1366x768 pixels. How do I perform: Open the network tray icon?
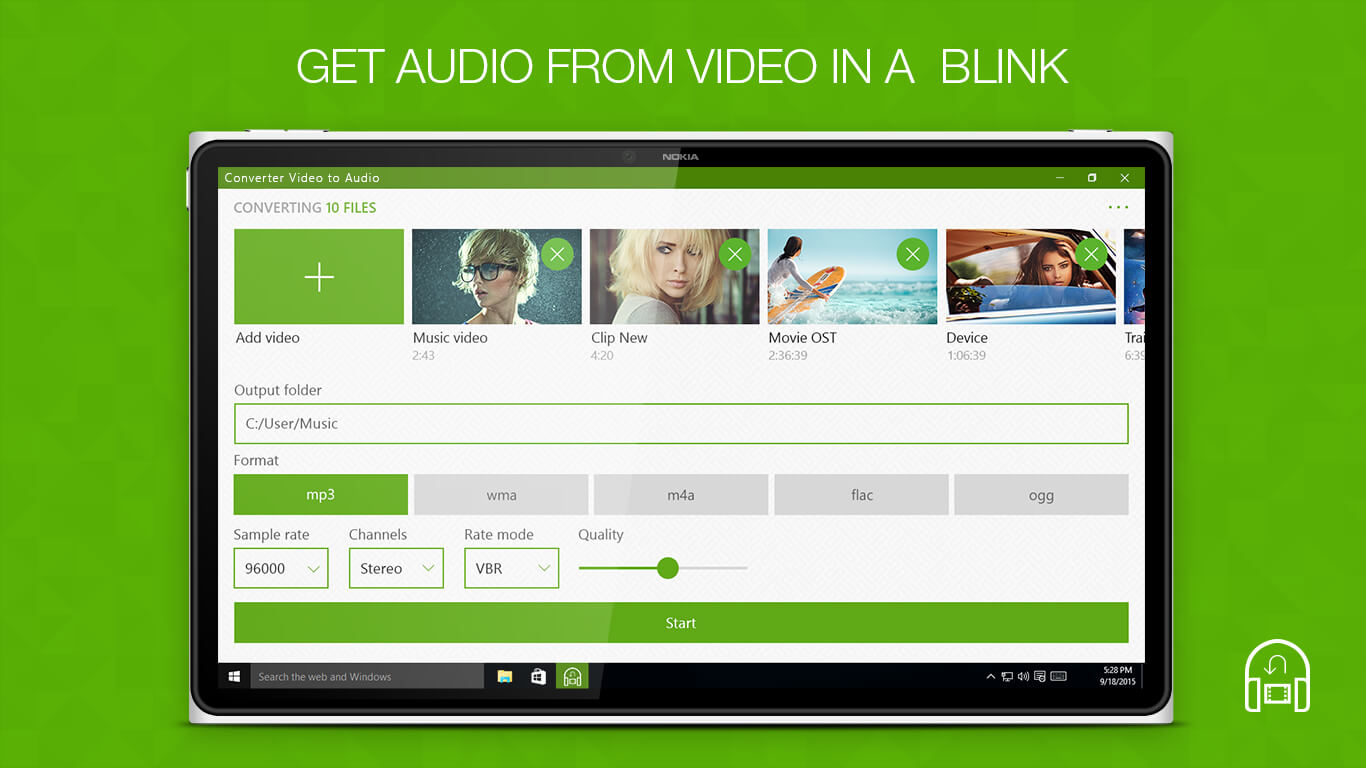tap(1007, 677)
